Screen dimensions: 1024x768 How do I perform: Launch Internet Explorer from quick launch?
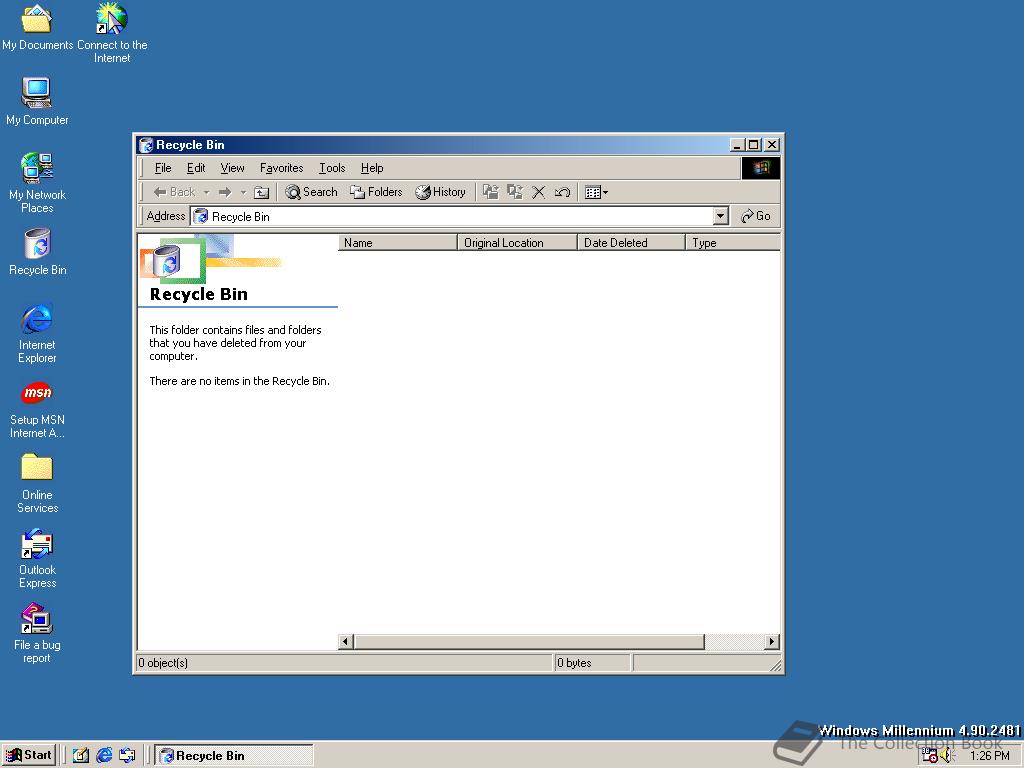pos(104,755)
